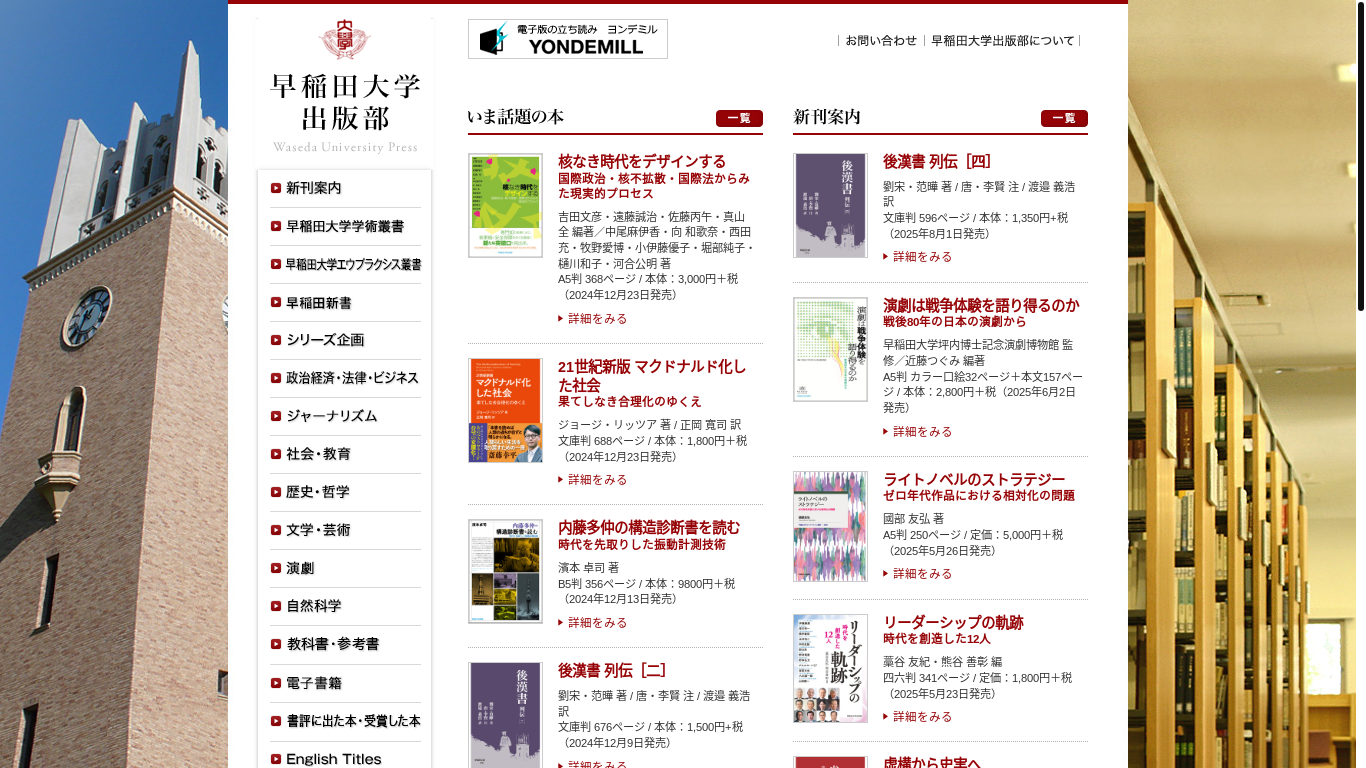
Task: Open cover thumbnail of マクドナルド化した社会
Action: point(505,410)
